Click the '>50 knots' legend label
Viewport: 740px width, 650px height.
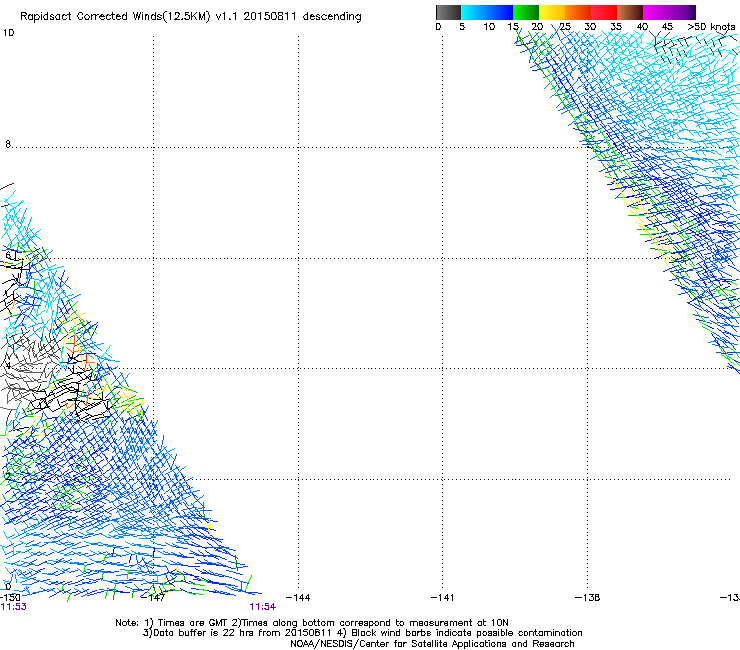(711, 26)
